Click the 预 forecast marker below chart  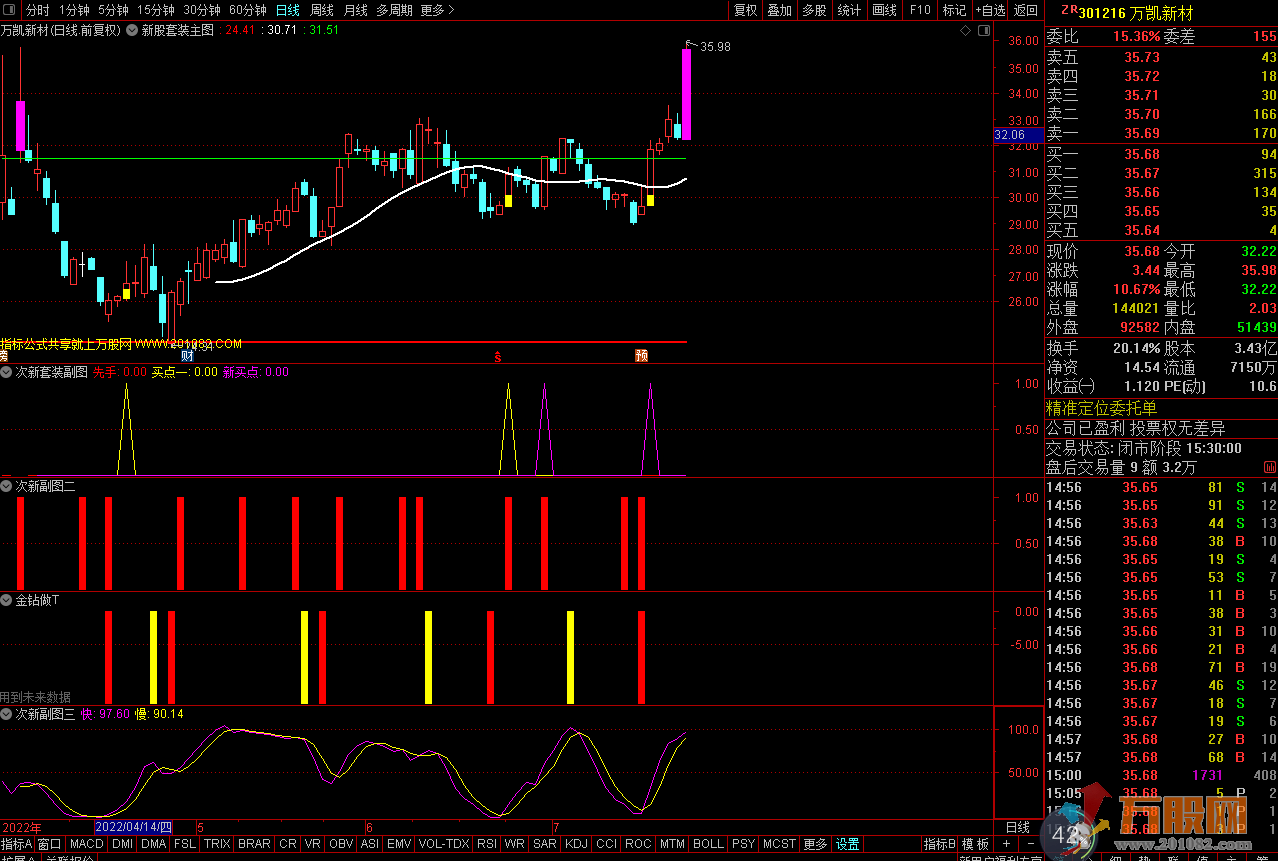click(x=641, y=356)
